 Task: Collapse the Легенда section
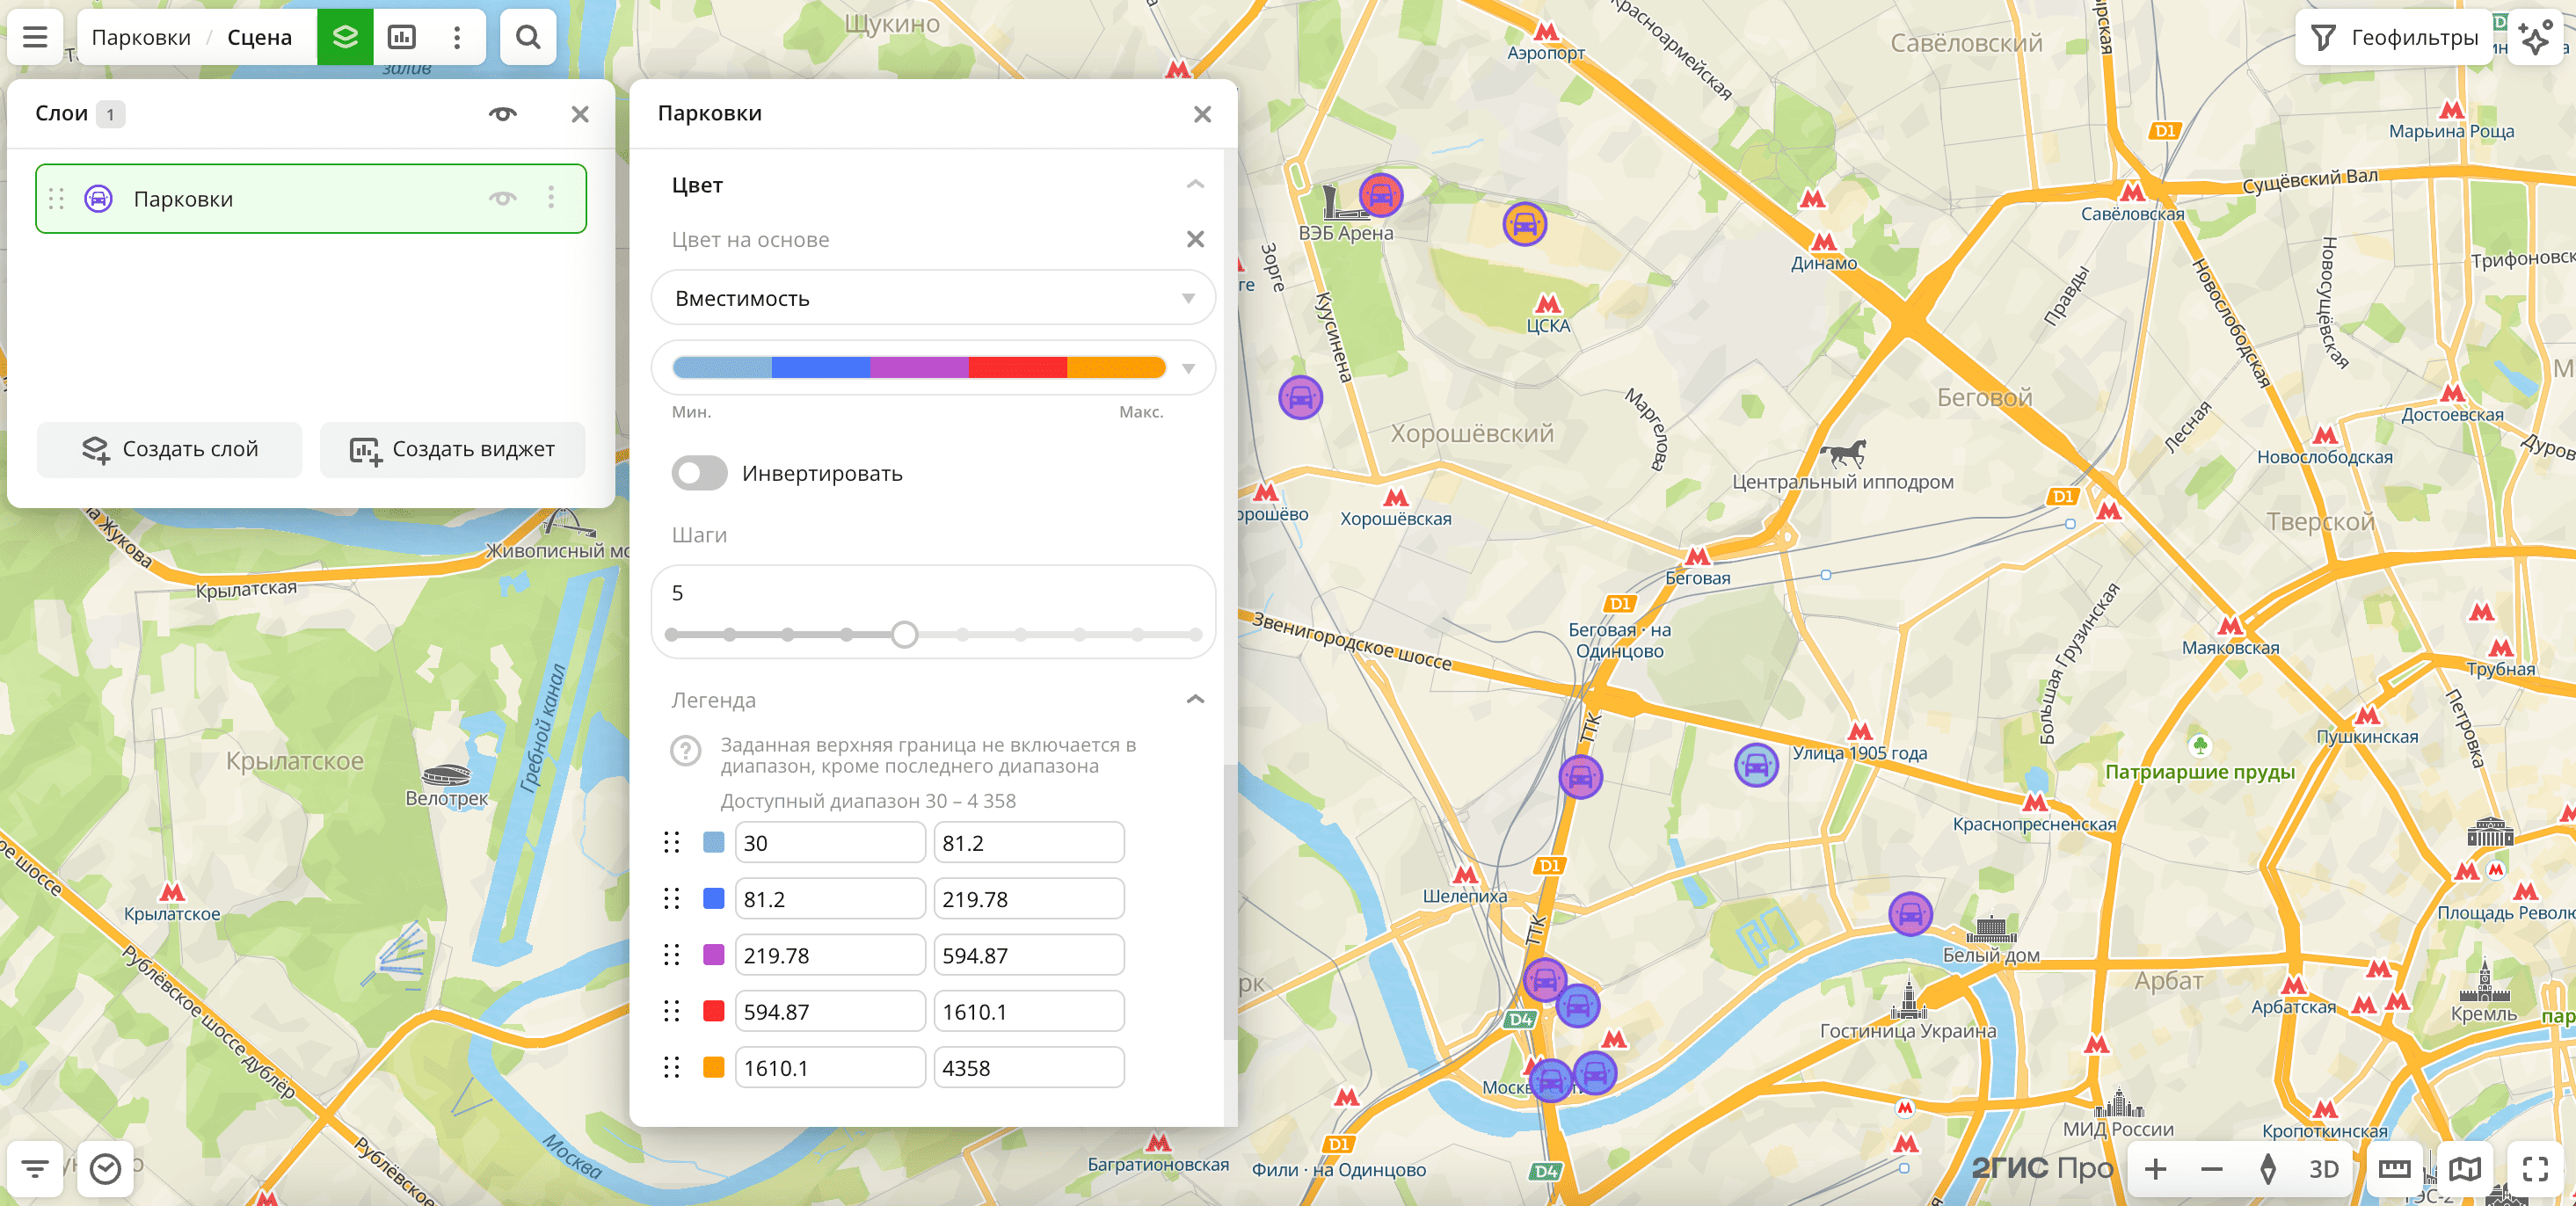(x=1194, y=699)
